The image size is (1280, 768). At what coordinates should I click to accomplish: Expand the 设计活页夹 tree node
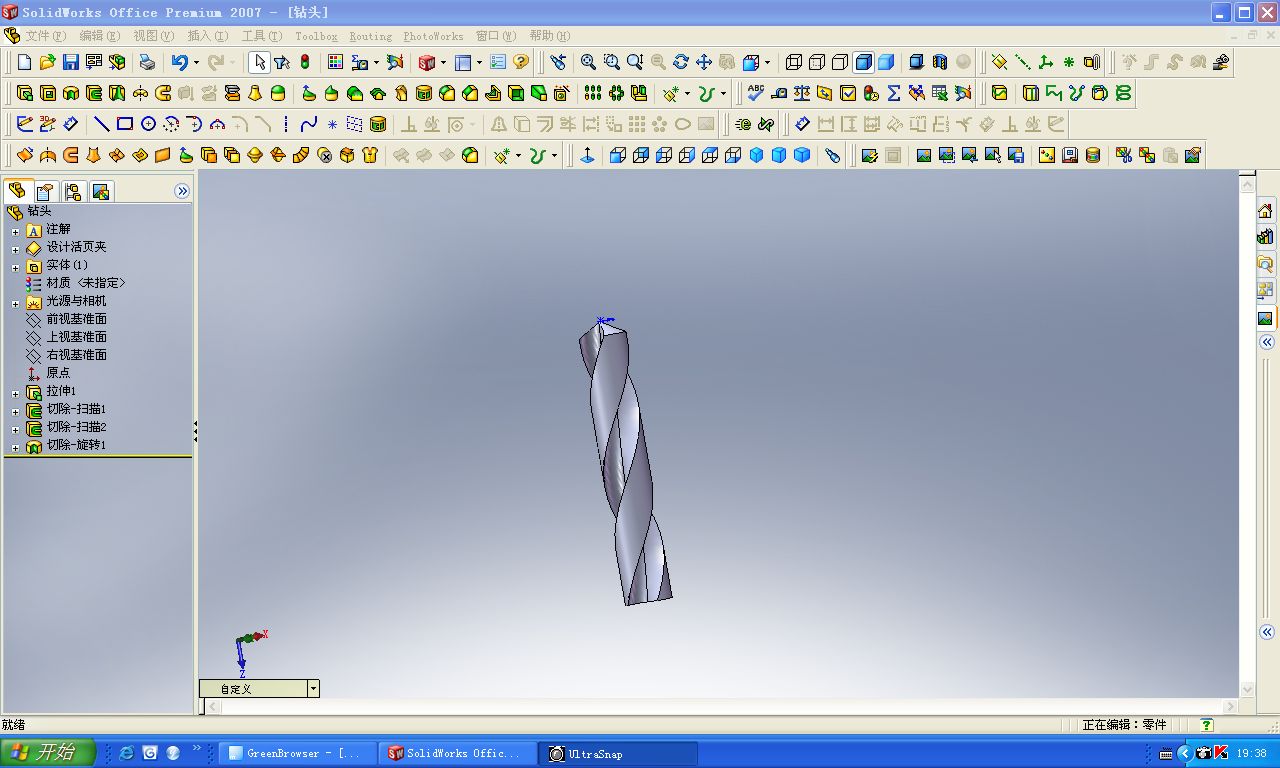pyautogui.click(x=15, y=249)
